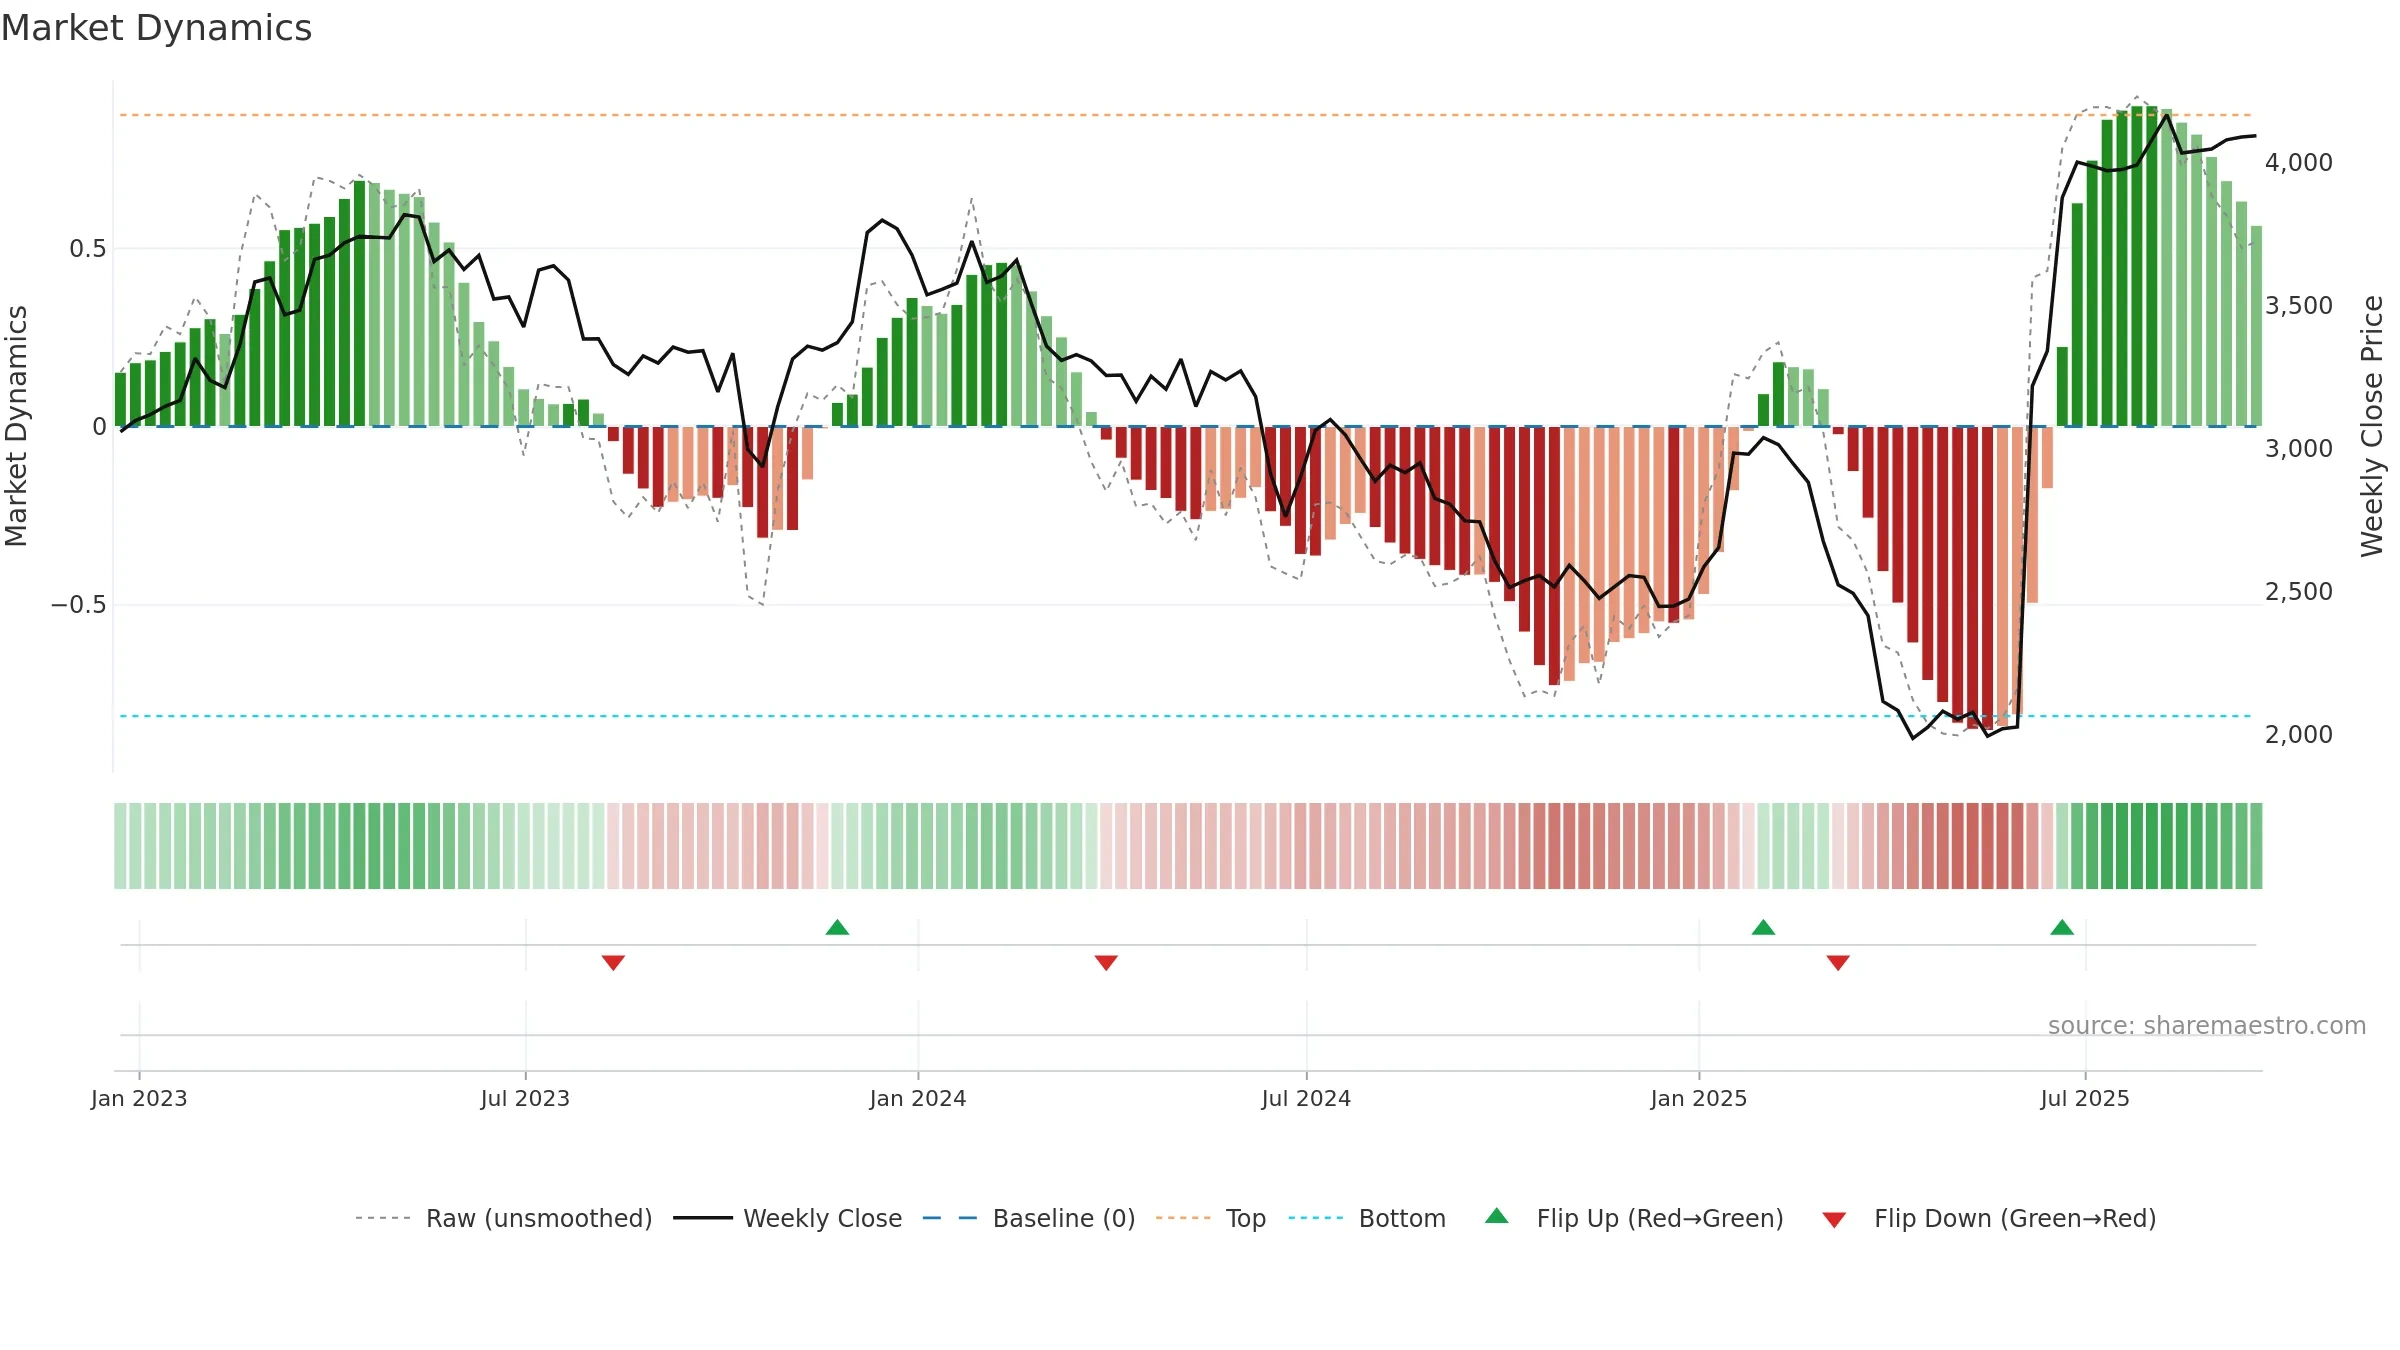Click the orange dashed Top threshold line
2400x1350 pixels.
pos(1186,115)
